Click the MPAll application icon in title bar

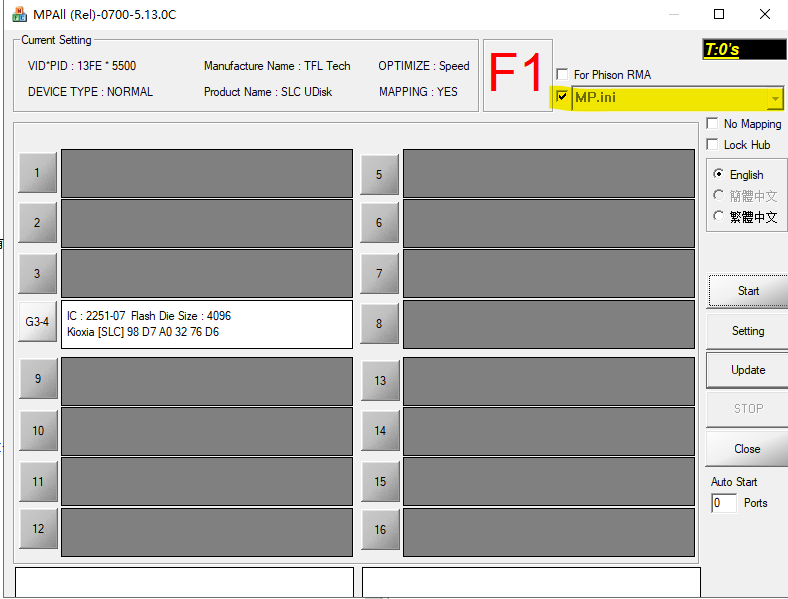(x=19, y=14)
